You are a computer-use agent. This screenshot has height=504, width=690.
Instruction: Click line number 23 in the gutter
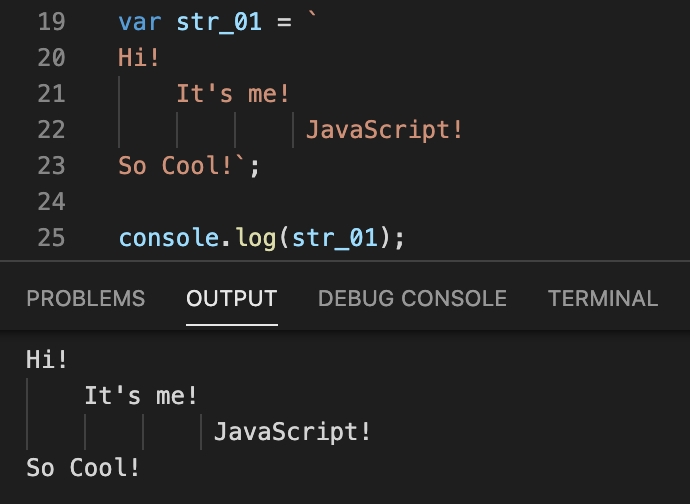coord(51,166)
